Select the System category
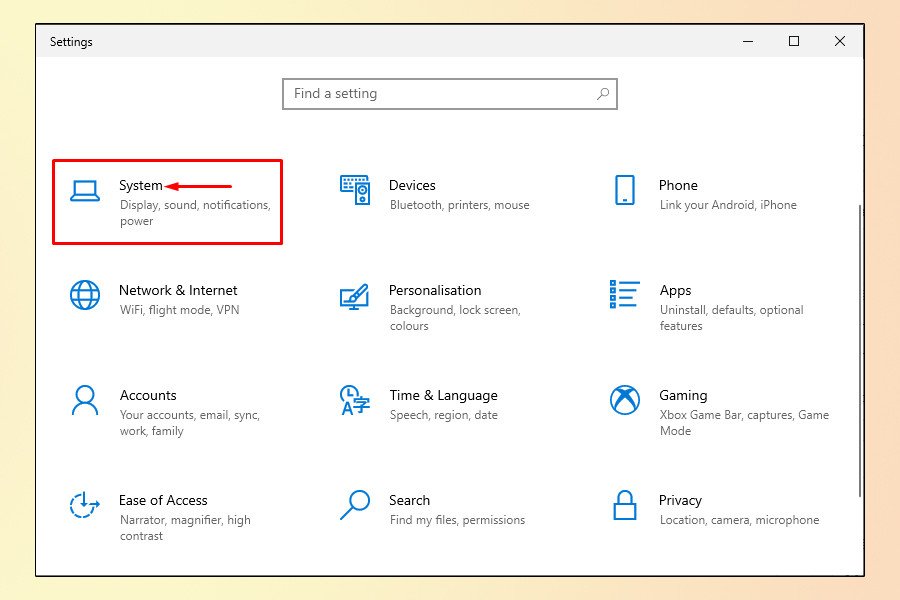Viewport: 900px width, 600px height. tap(142, 185)
